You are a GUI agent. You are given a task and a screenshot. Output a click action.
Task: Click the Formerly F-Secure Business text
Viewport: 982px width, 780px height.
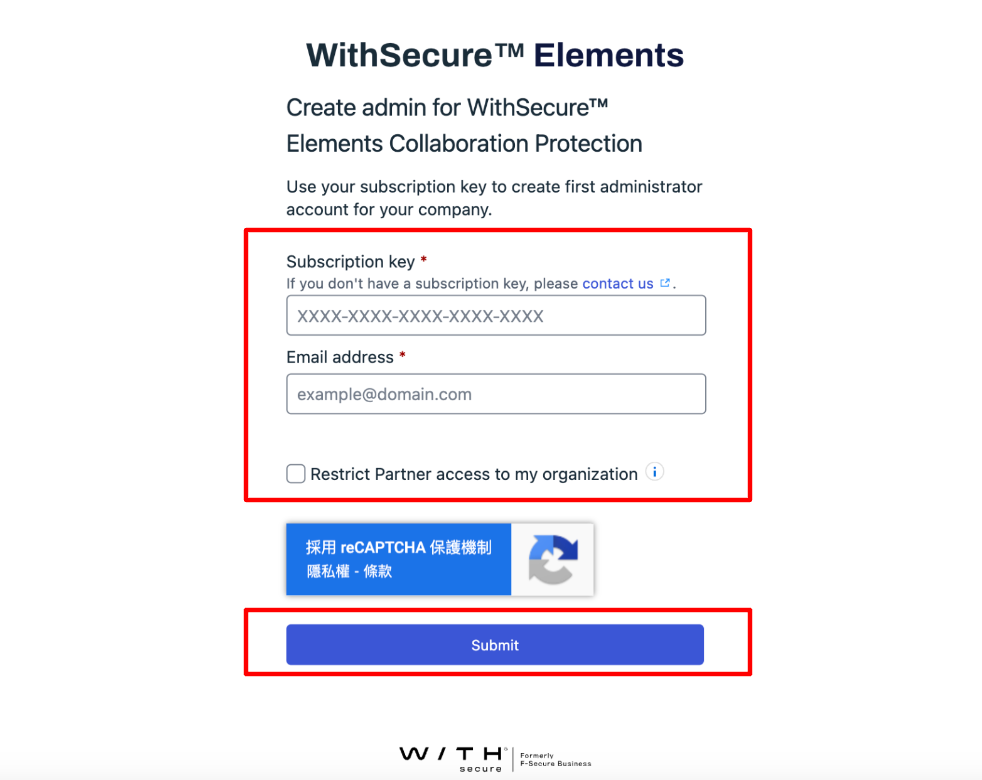555,759
